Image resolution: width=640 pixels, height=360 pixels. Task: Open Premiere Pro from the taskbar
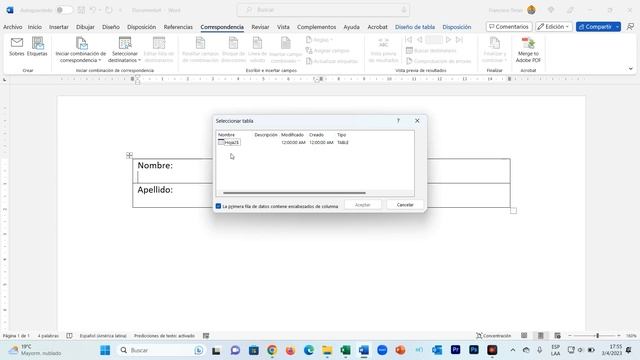456,350
